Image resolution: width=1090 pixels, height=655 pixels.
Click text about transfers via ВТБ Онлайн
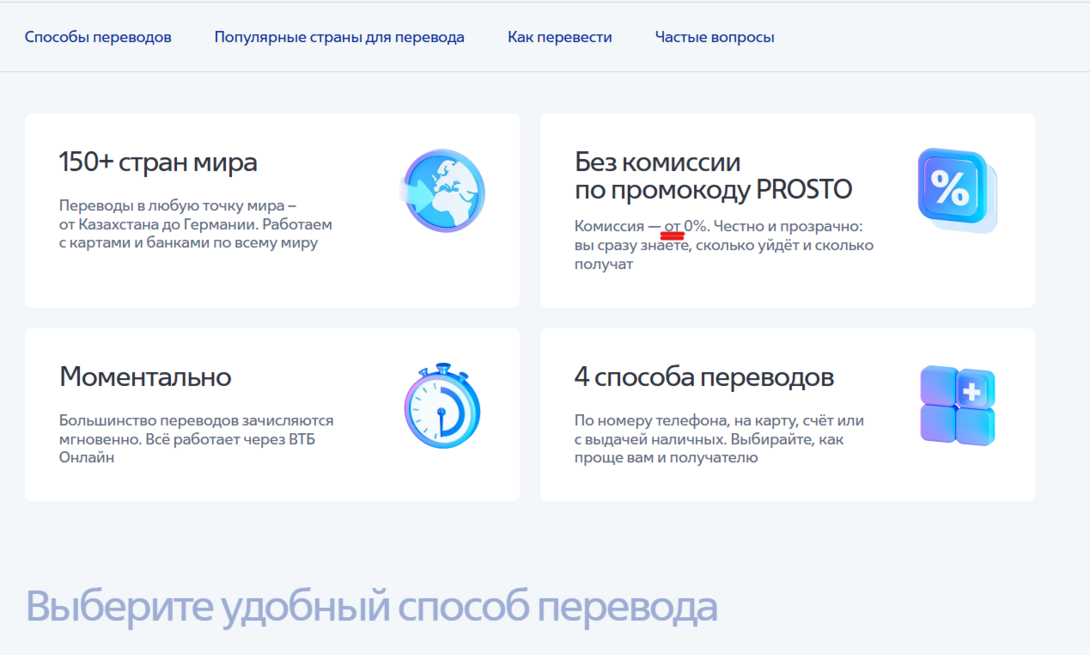pyautogui.click(x=196, y=439)
